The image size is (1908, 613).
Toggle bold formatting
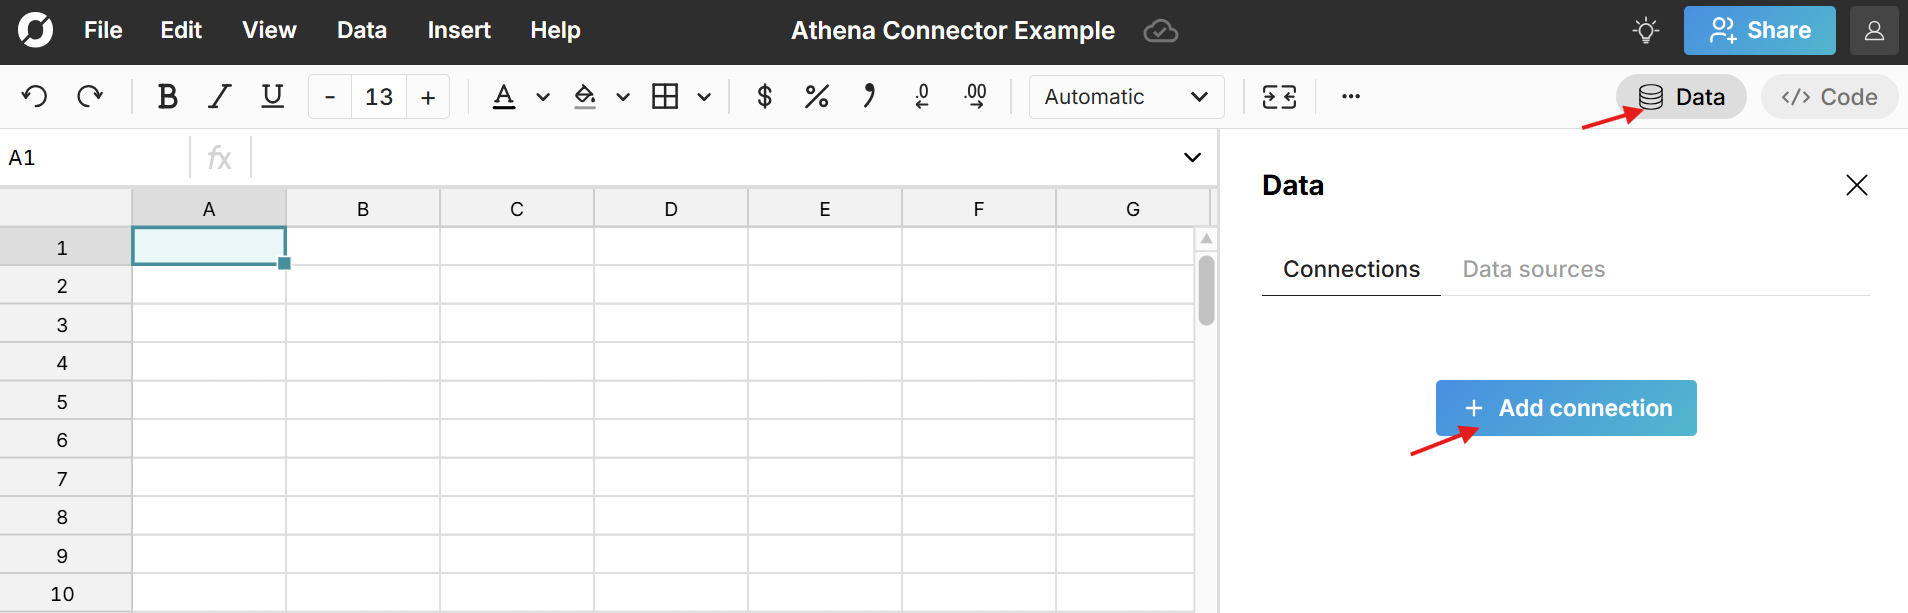pos(166,96)
